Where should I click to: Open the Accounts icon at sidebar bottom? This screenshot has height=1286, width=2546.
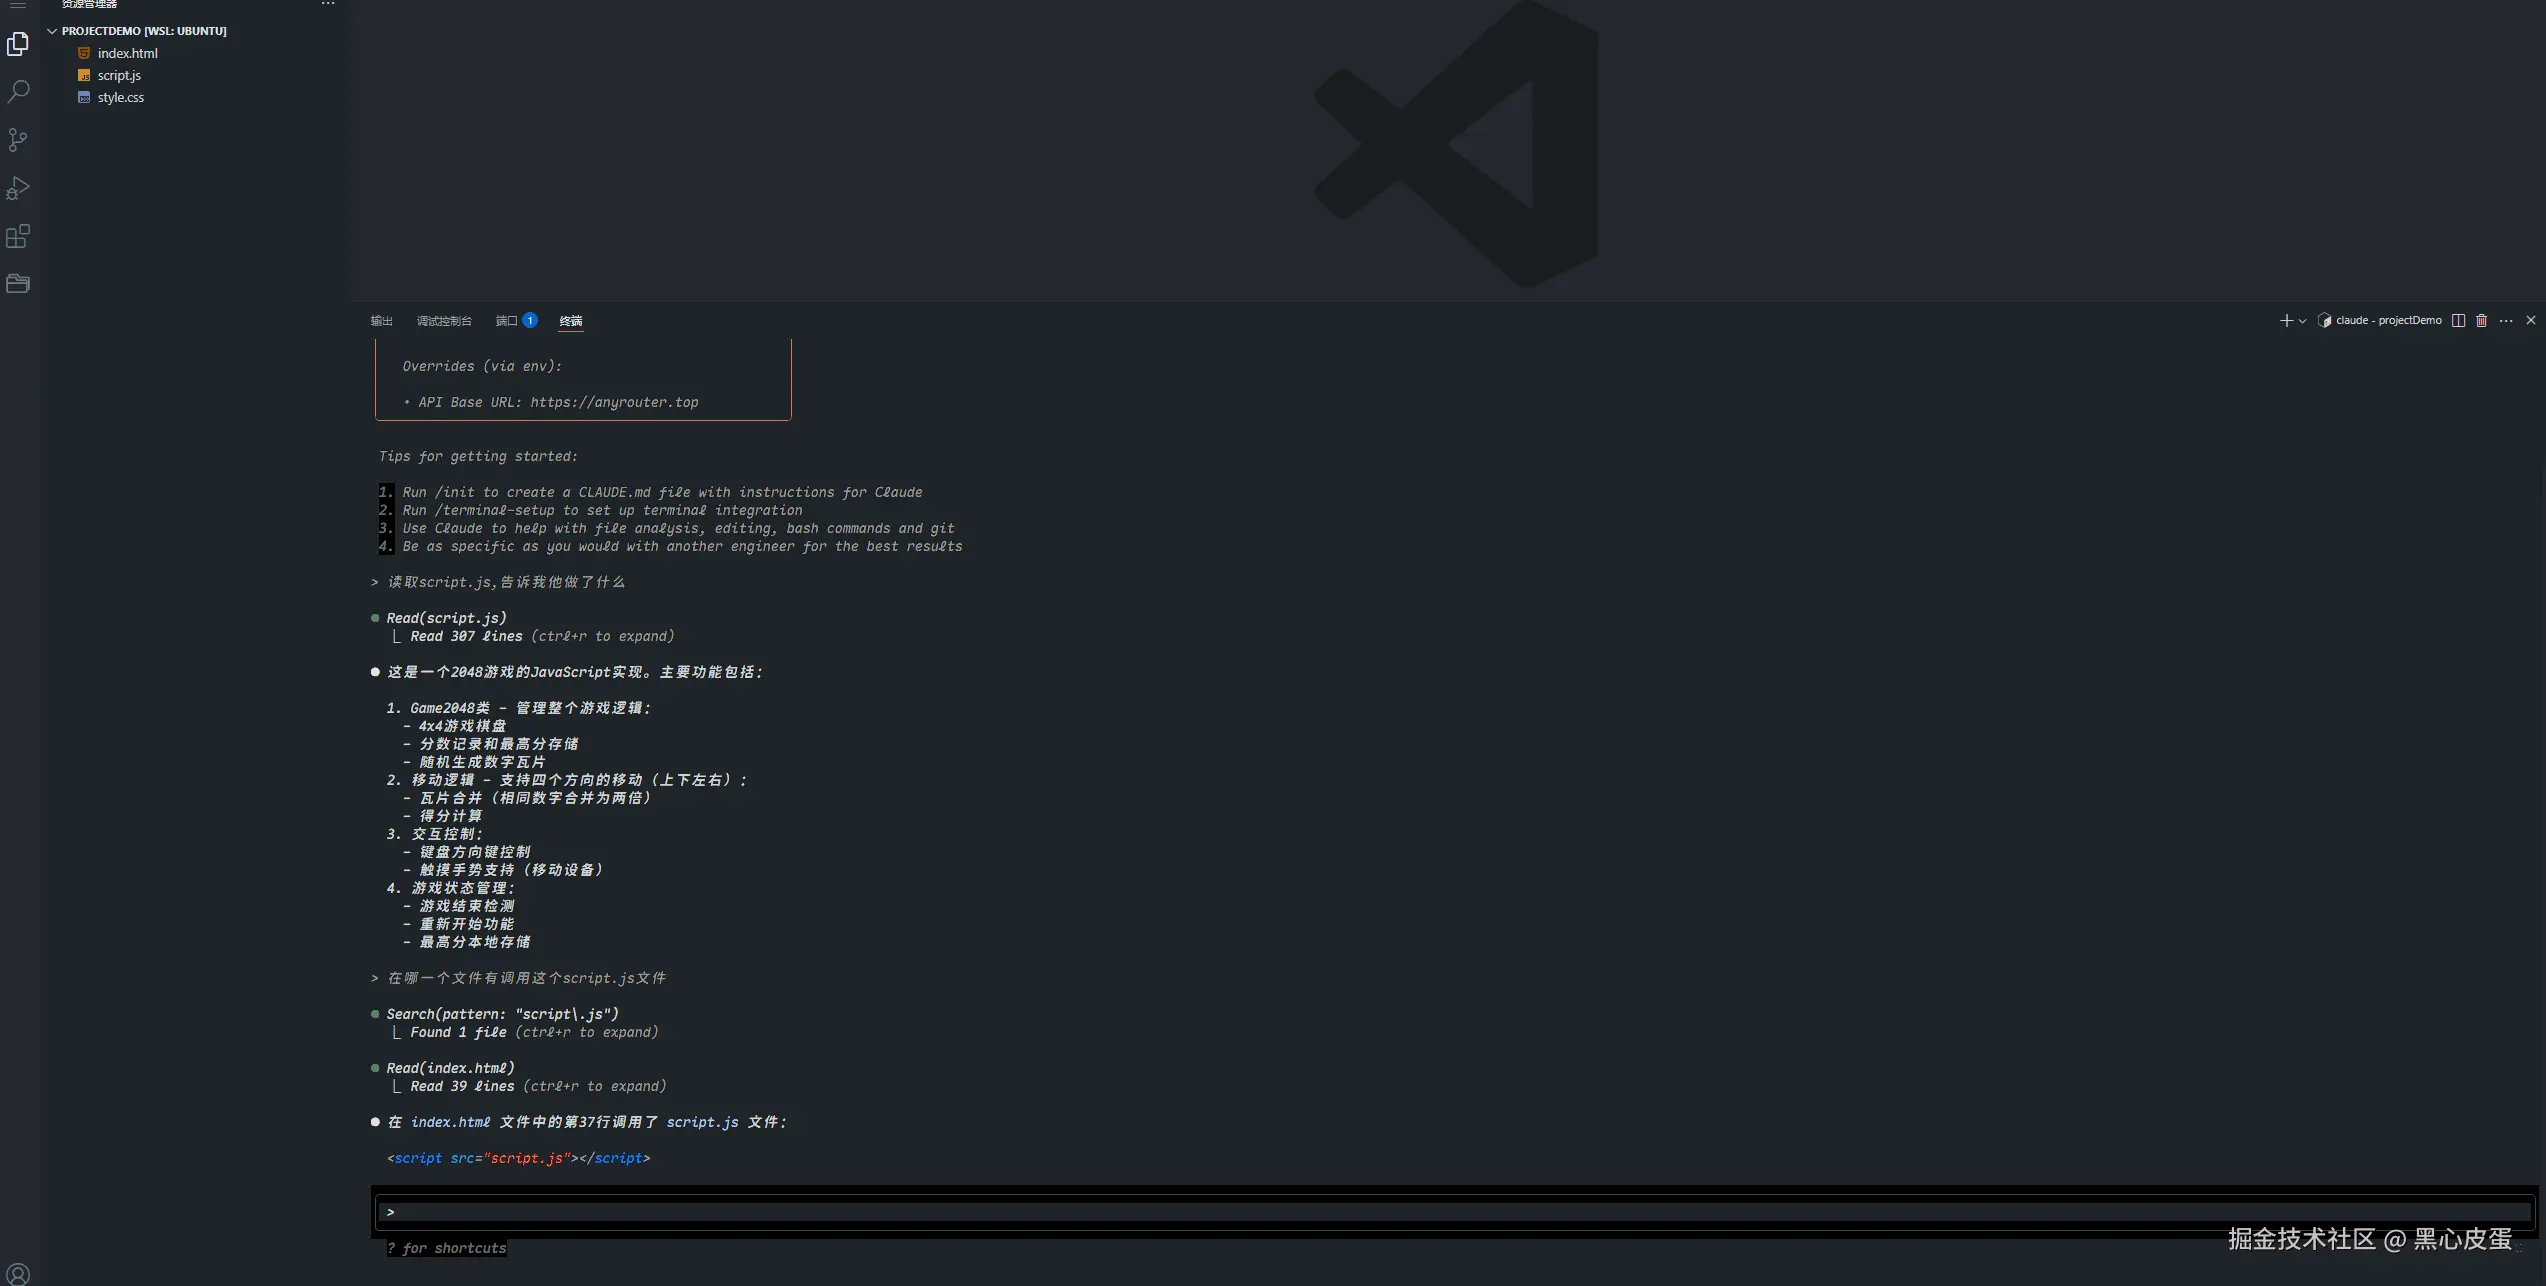click(18, 1274)
